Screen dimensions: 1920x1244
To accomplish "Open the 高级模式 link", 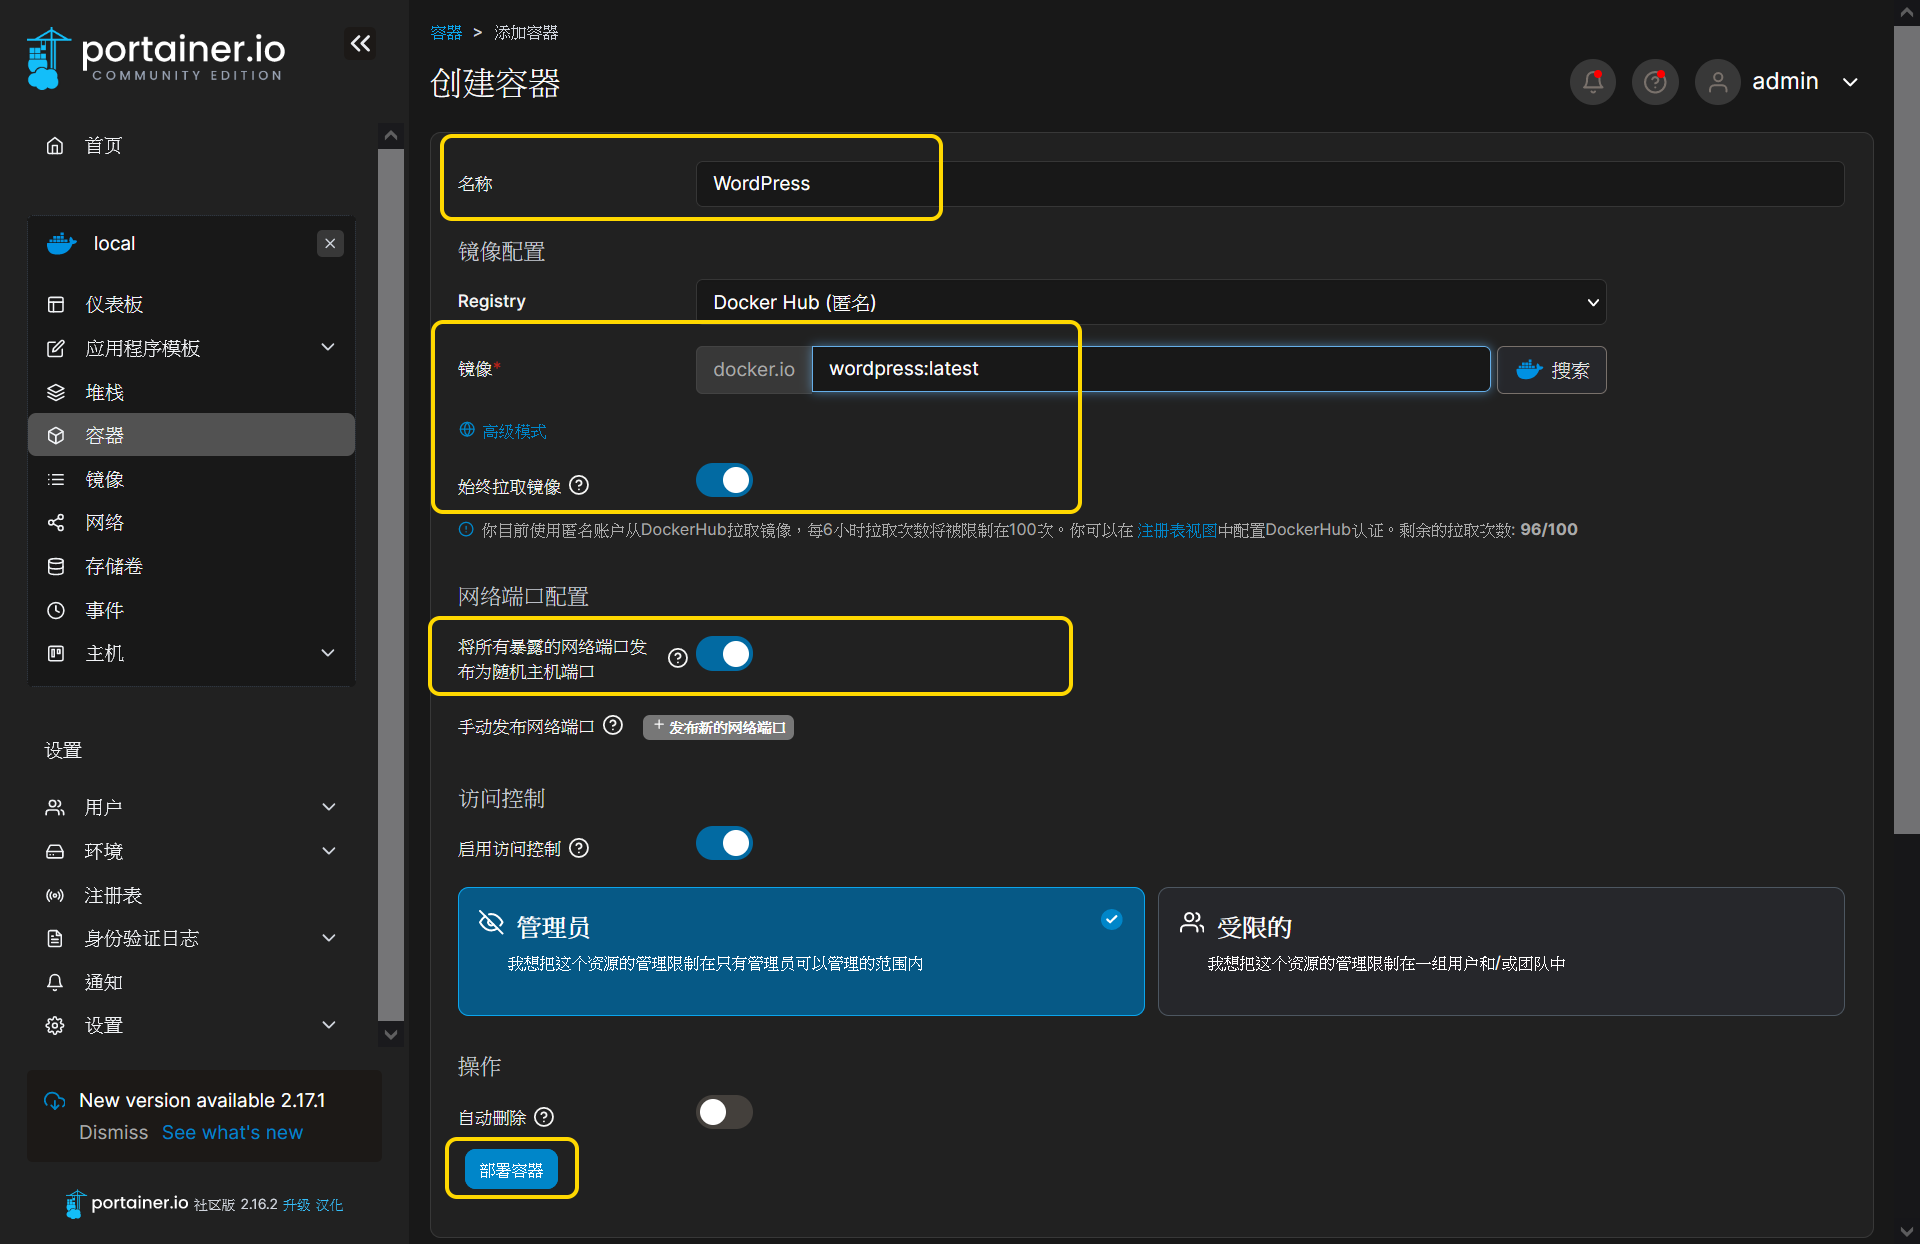I will tap(513, 431).
